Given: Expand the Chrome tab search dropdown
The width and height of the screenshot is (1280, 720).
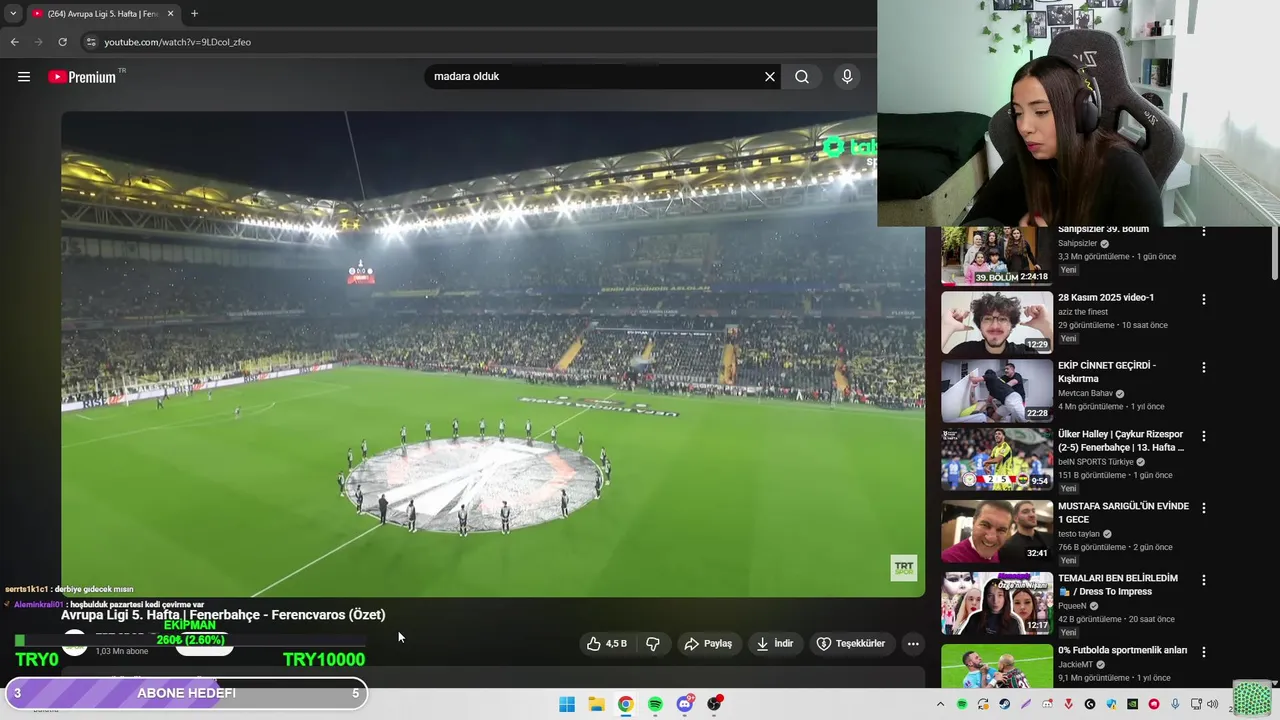Looking at the screenshot, I should pyautogui.click(x=13, y=14).
